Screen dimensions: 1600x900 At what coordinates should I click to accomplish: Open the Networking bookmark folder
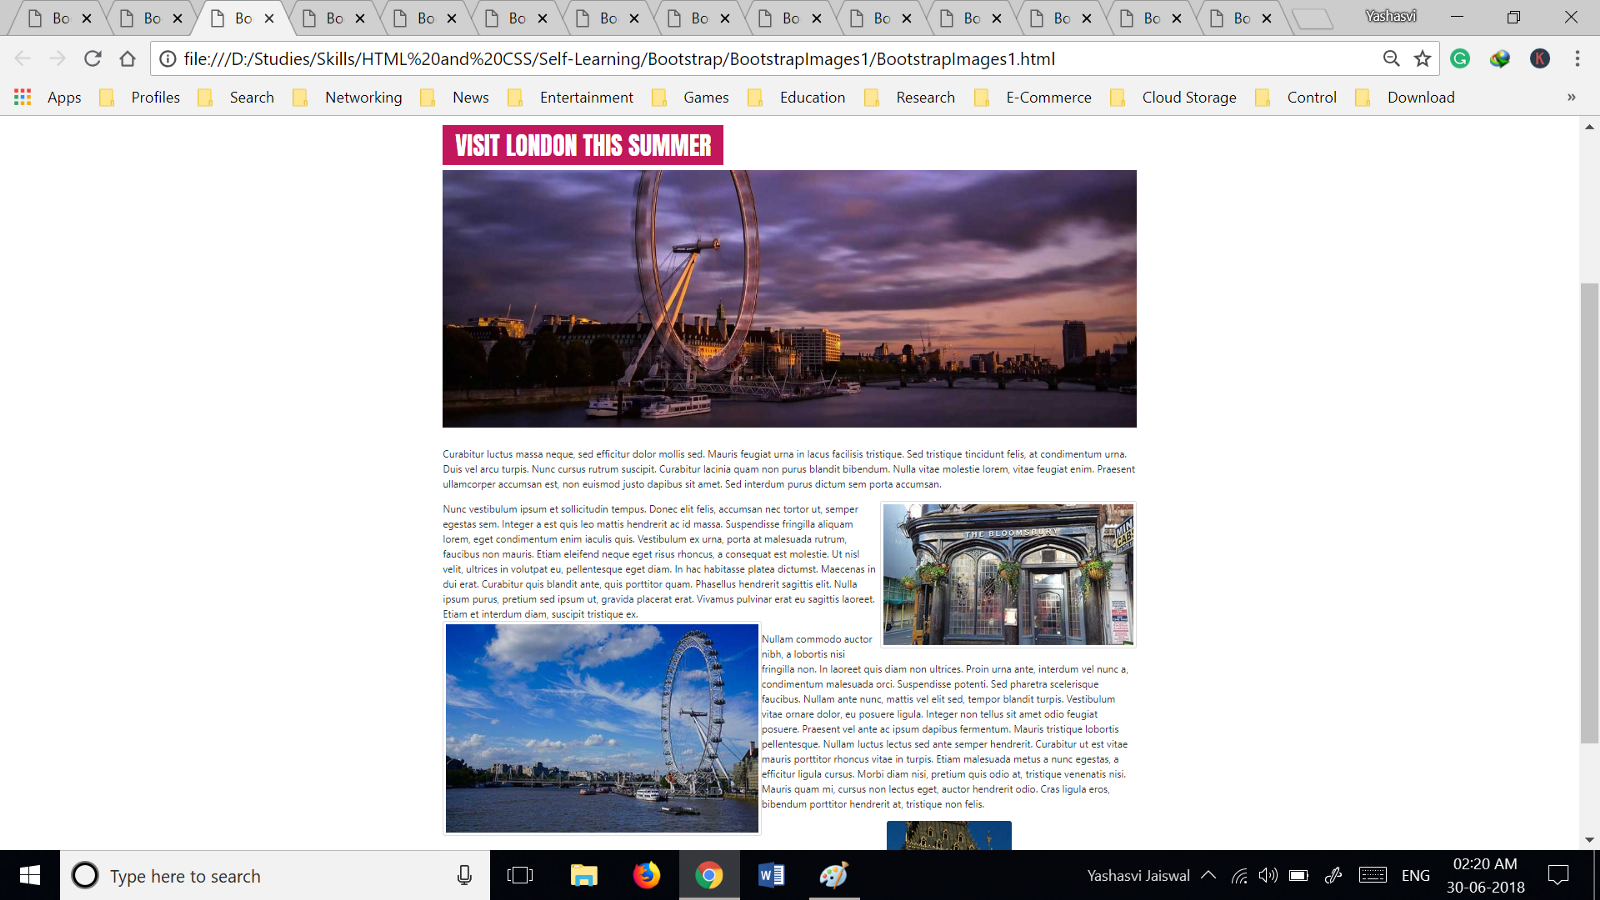tap(349, 97)
